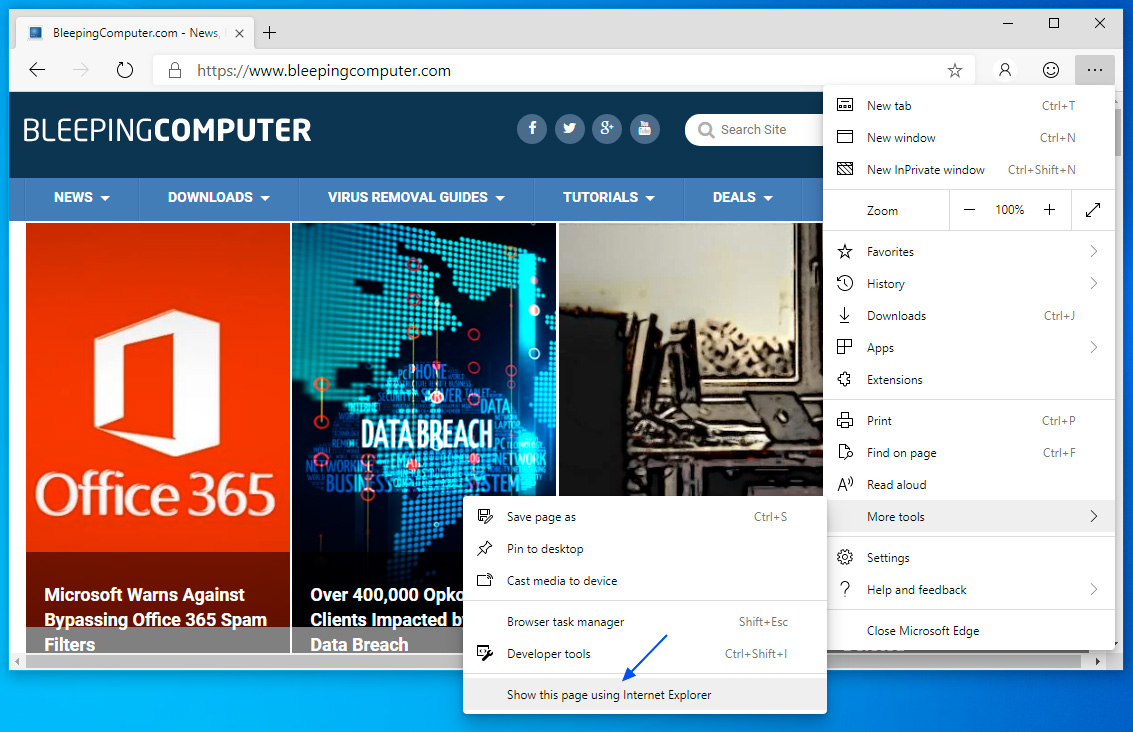Screen dimensions: 1133x732
Task: Expand Apps submenu chevron
Action: click(x=1093, y=347)
